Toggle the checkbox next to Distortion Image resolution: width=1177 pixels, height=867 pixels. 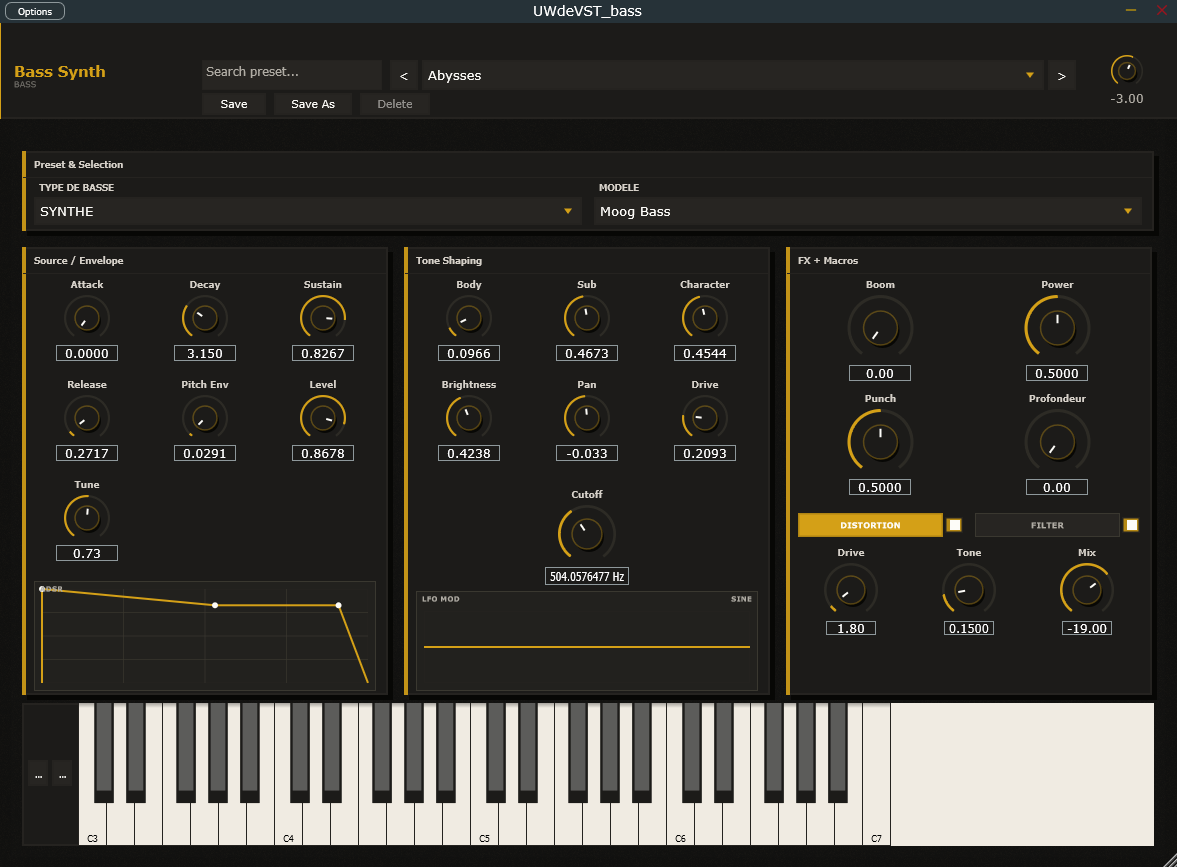click(x=955, y=525)
